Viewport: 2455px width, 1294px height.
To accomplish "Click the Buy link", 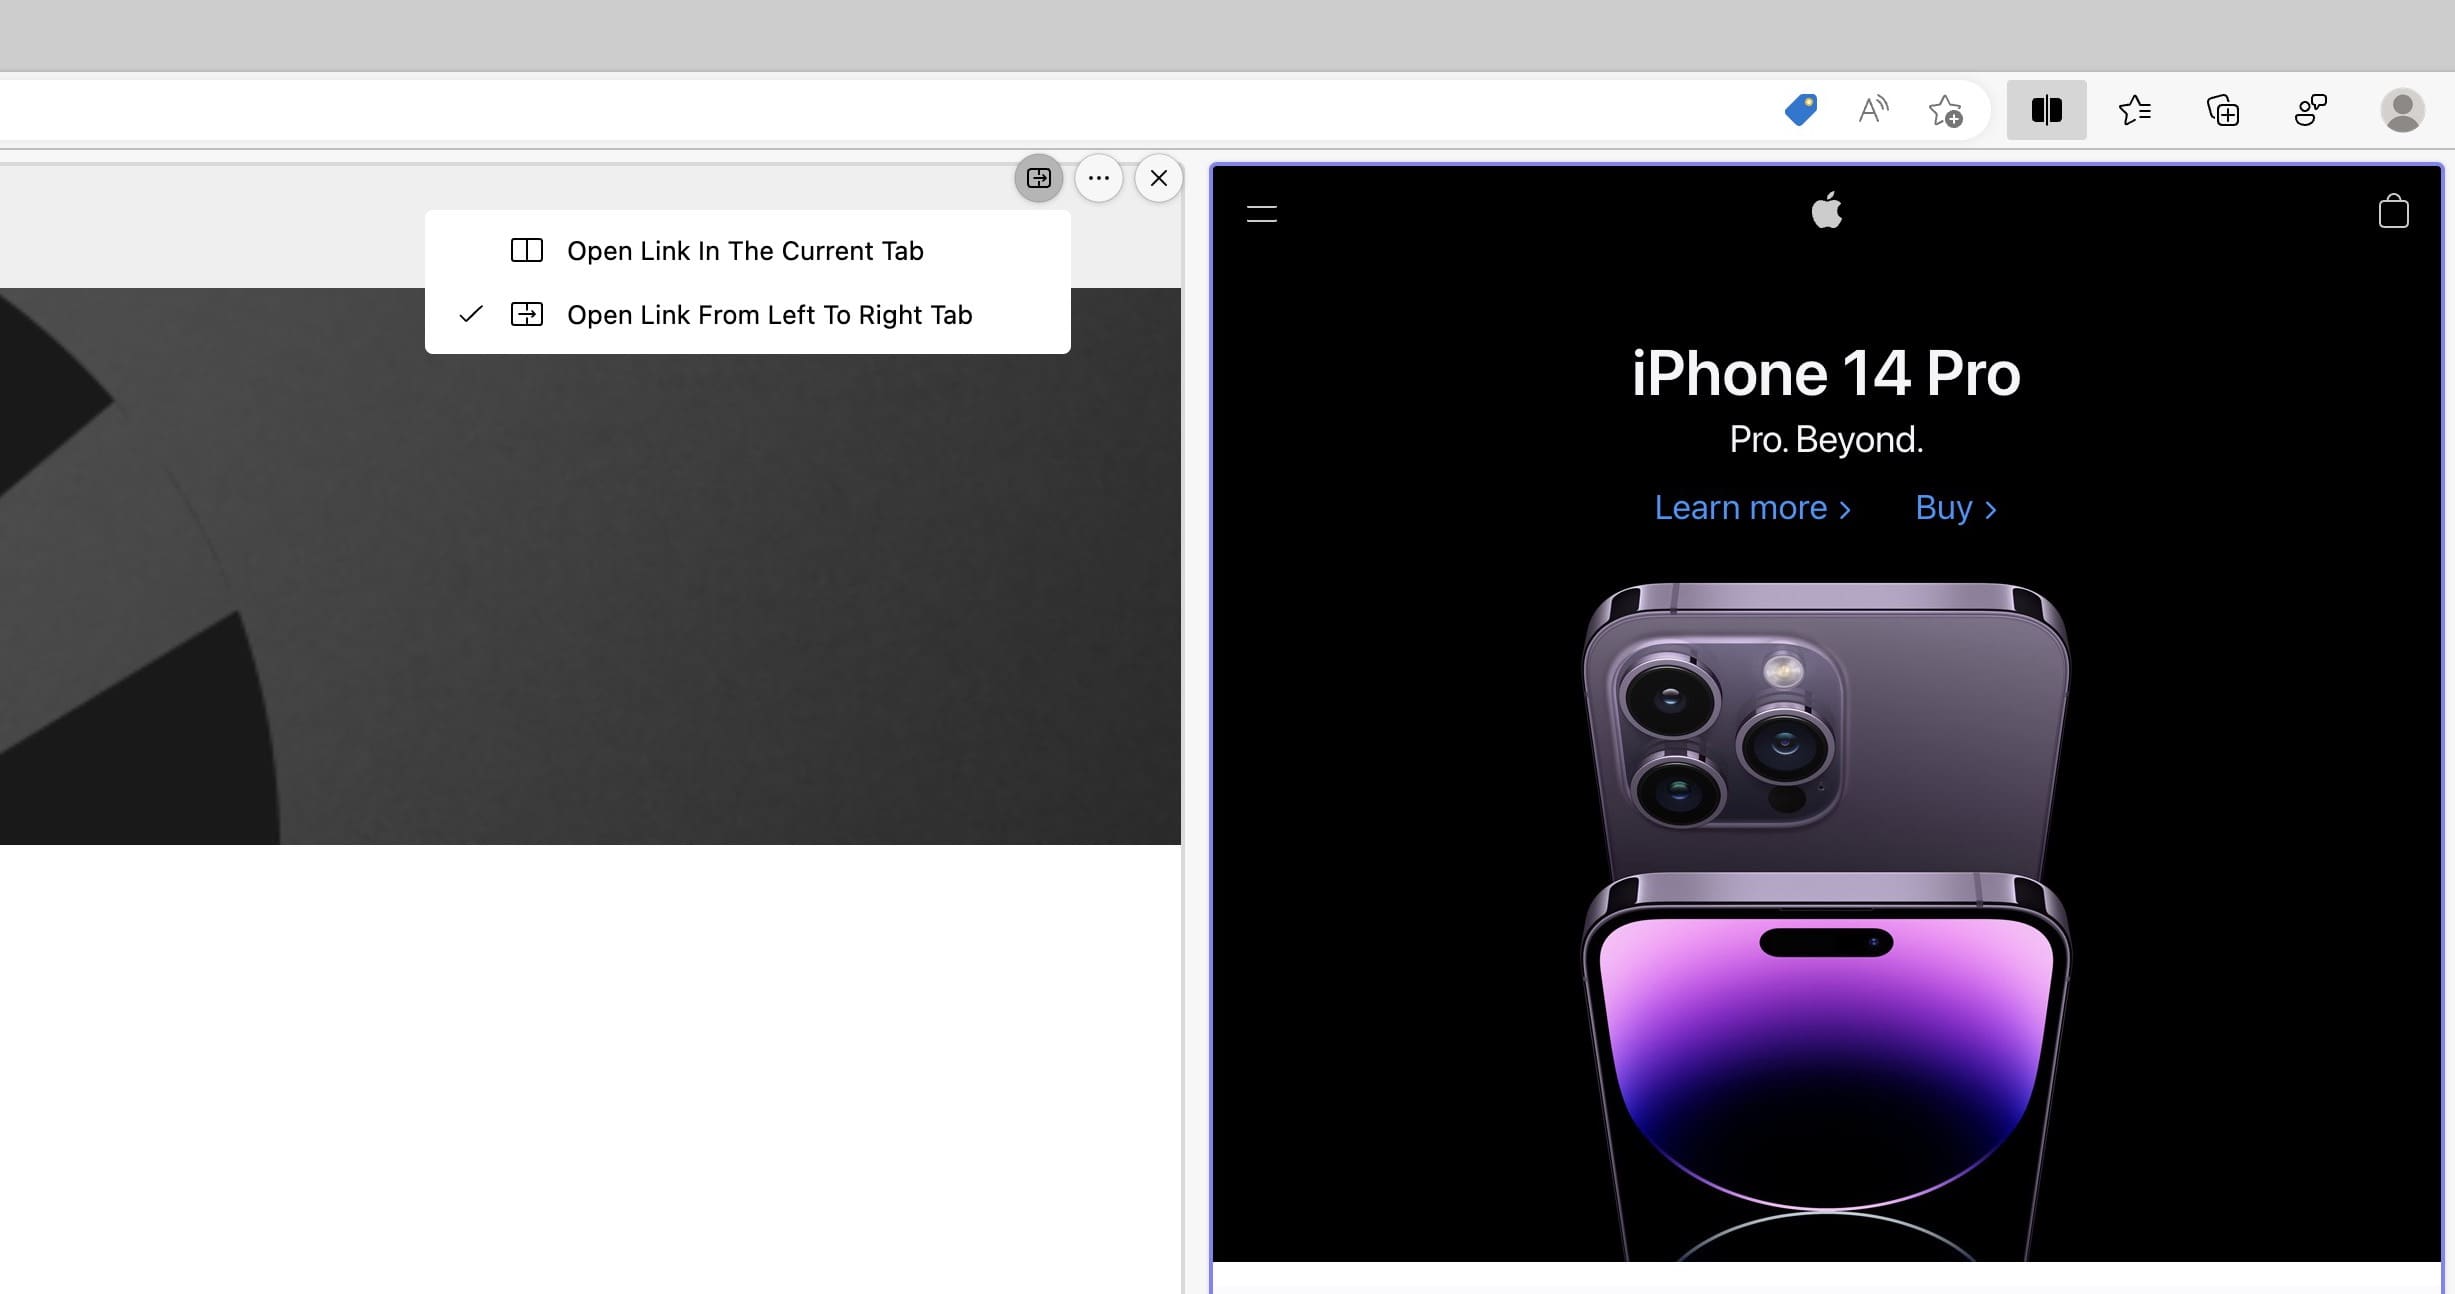I will click(1956, 508).
